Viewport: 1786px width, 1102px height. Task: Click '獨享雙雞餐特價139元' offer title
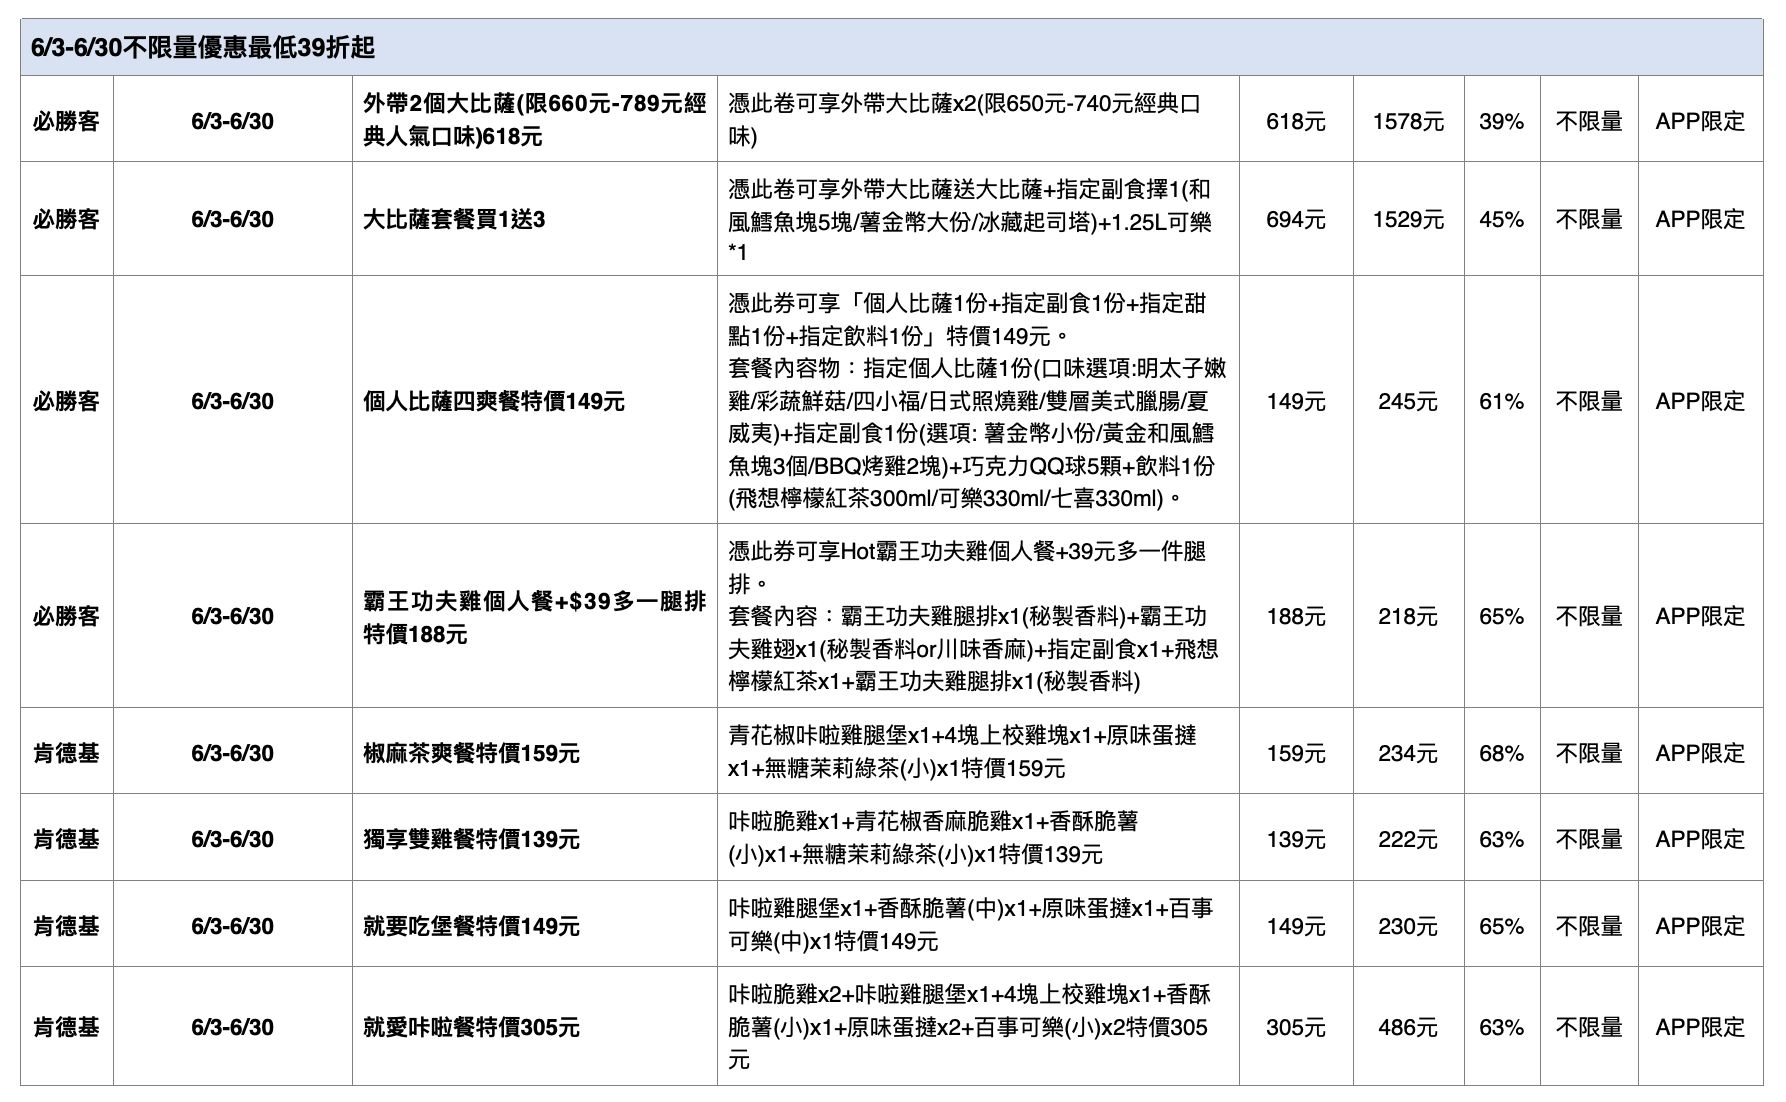(471, 839)
